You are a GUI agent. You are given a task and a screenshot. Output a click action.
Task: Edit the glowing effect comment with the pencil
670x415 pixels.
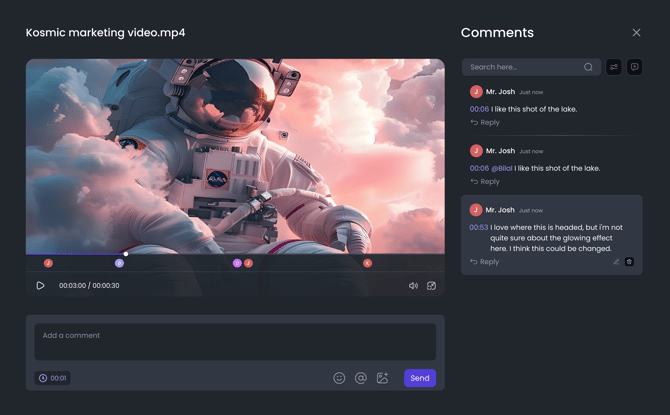(616, 262)
